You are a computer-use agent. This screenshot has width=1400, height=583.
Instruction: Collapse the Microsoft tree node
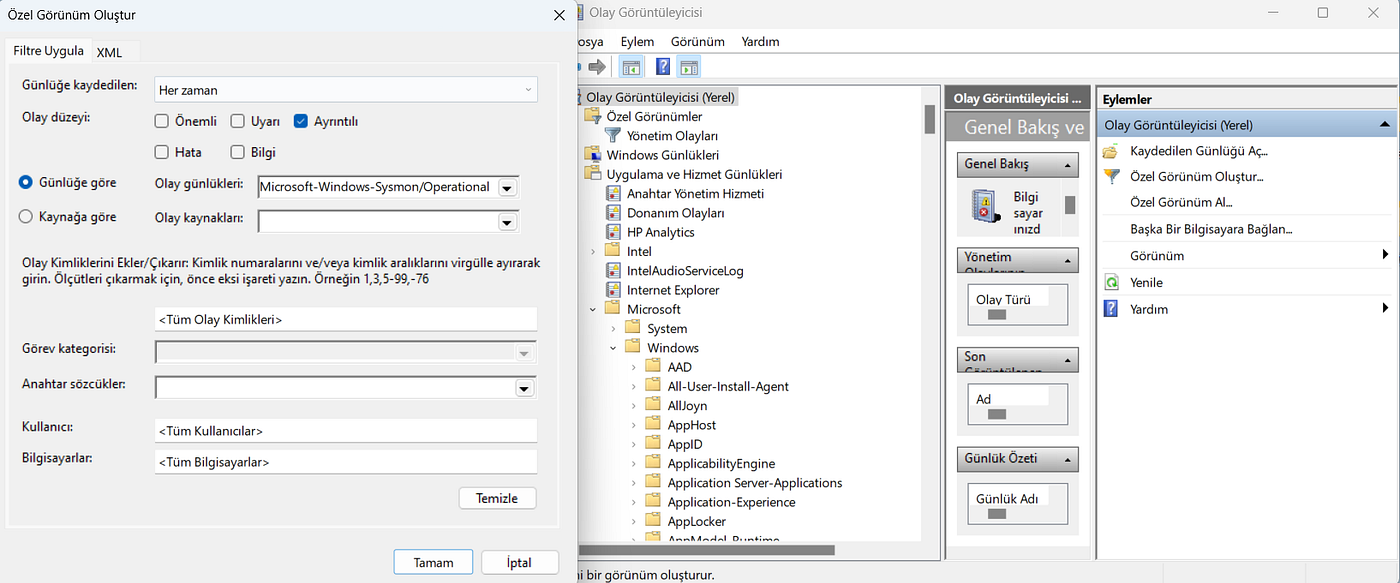(x=593, y=309)
